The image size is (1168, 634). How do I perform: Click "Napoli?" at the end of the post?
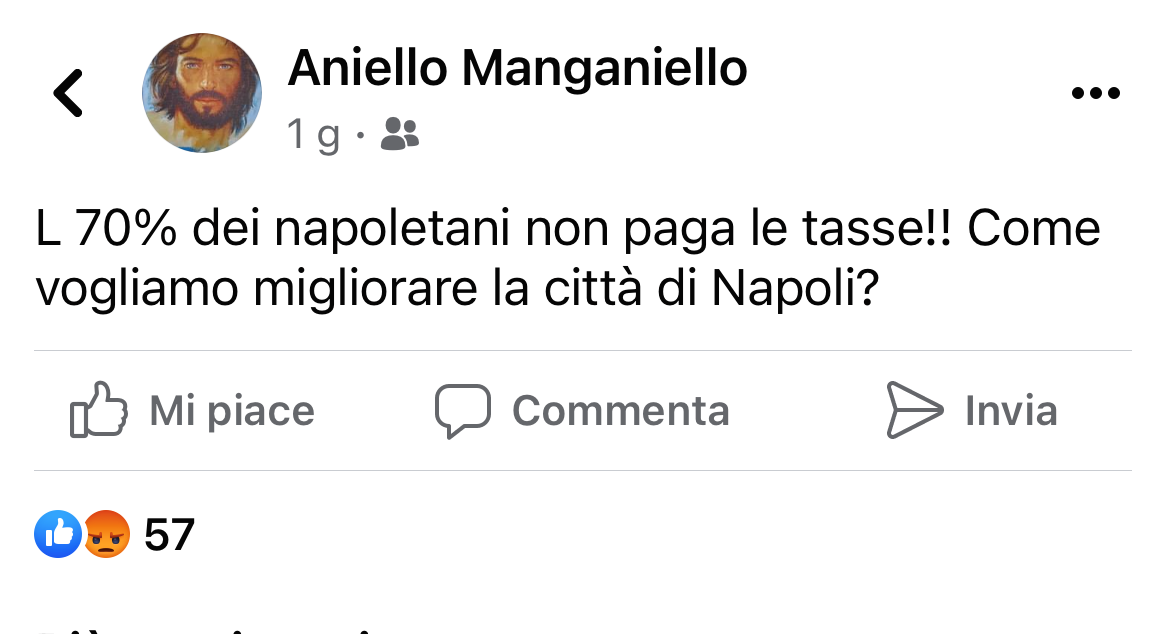(795, 288)
